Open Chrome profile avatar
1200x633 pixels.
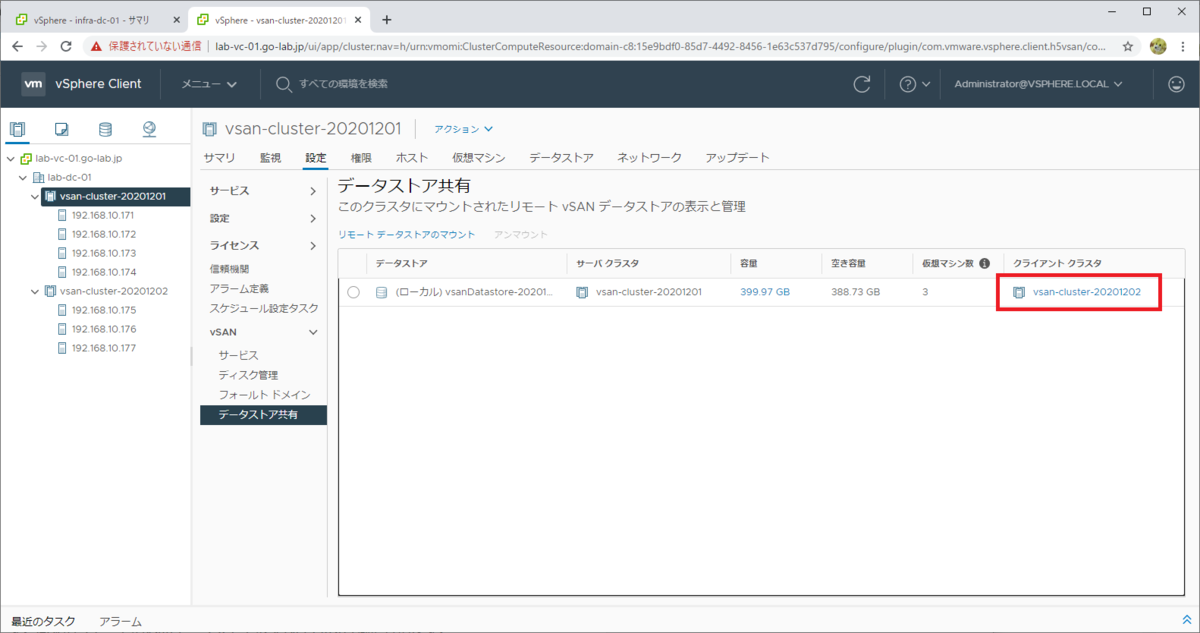[x=1158, y=46]
